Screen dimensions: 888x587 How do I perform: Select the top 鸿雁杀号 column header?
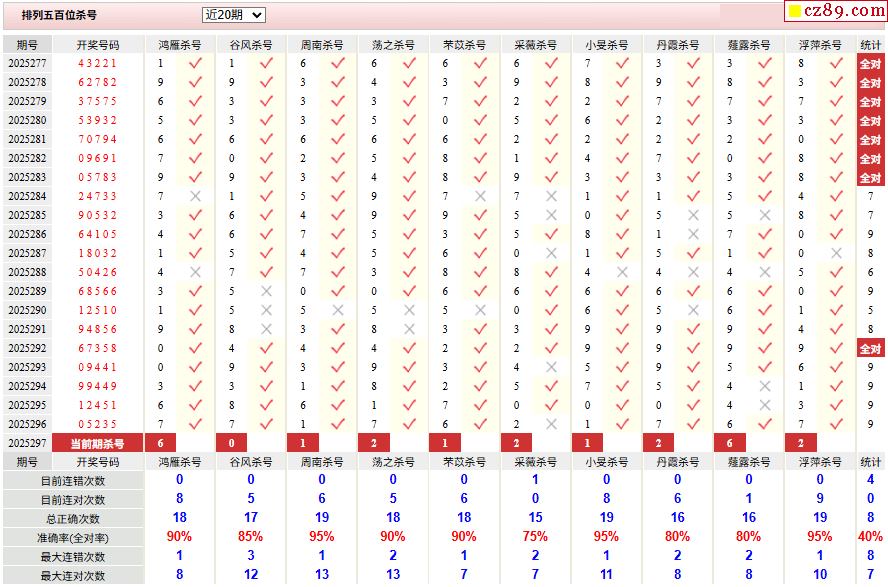coord(180,45)
